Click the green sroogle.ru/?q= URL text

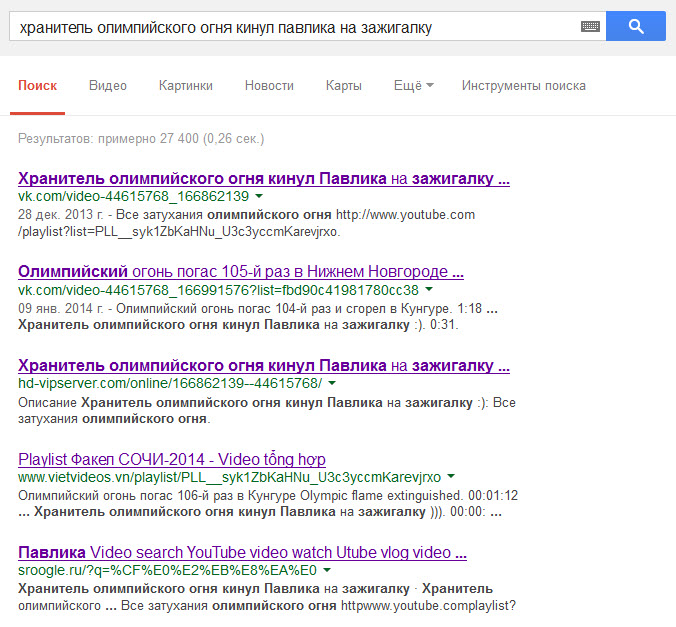pyautogui.click(x=167, y=570)
